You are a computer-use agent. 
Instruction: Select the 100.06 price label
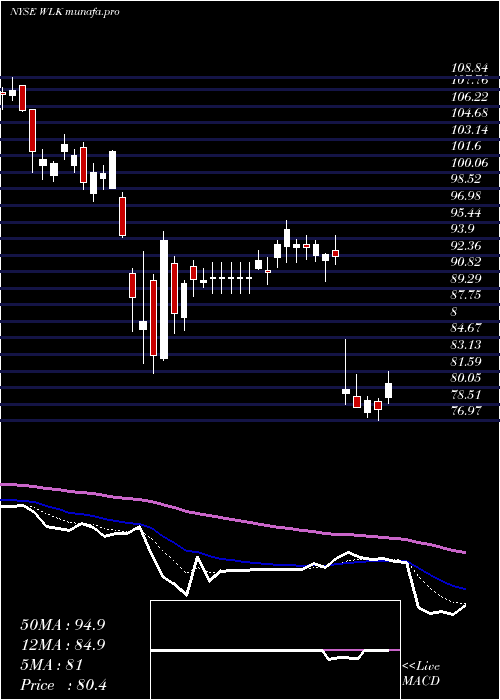(469, 162)
